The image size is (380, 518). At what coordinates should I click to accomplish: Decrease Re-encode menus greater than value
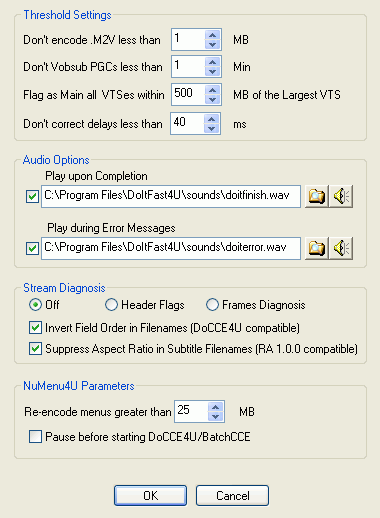point(215,416)
